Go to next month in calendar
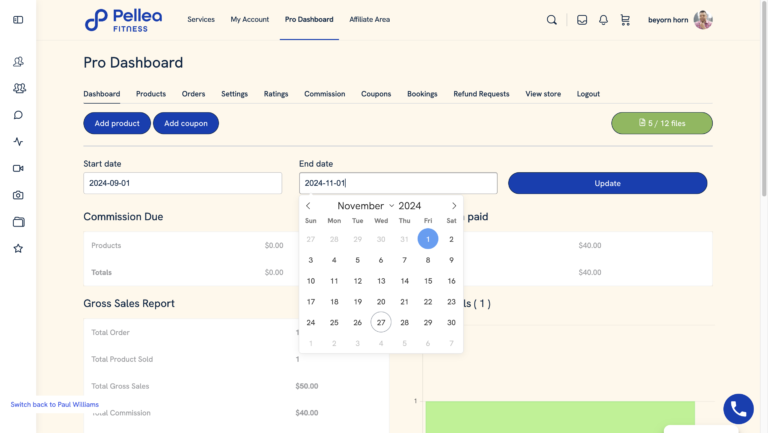768x433 pixels. click(454, 206)
